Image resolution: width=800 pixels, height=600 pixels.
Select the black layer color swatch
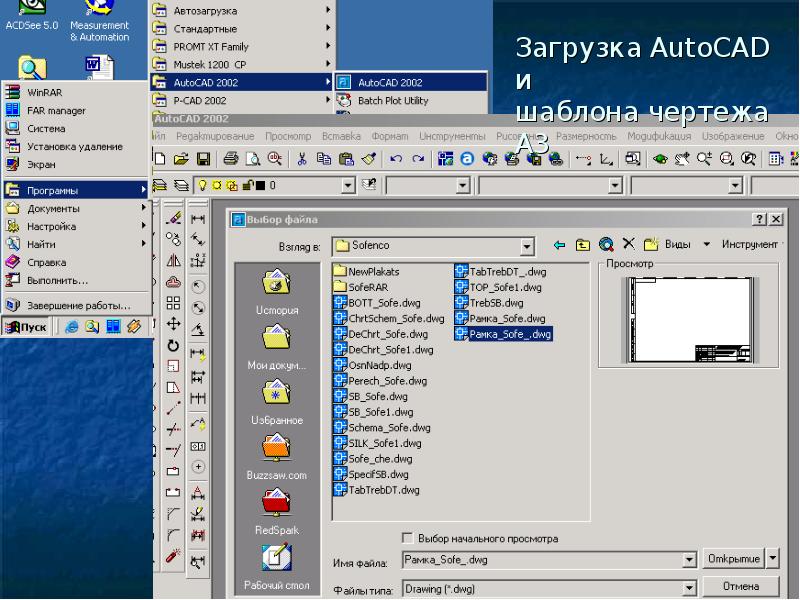[261, 185]
